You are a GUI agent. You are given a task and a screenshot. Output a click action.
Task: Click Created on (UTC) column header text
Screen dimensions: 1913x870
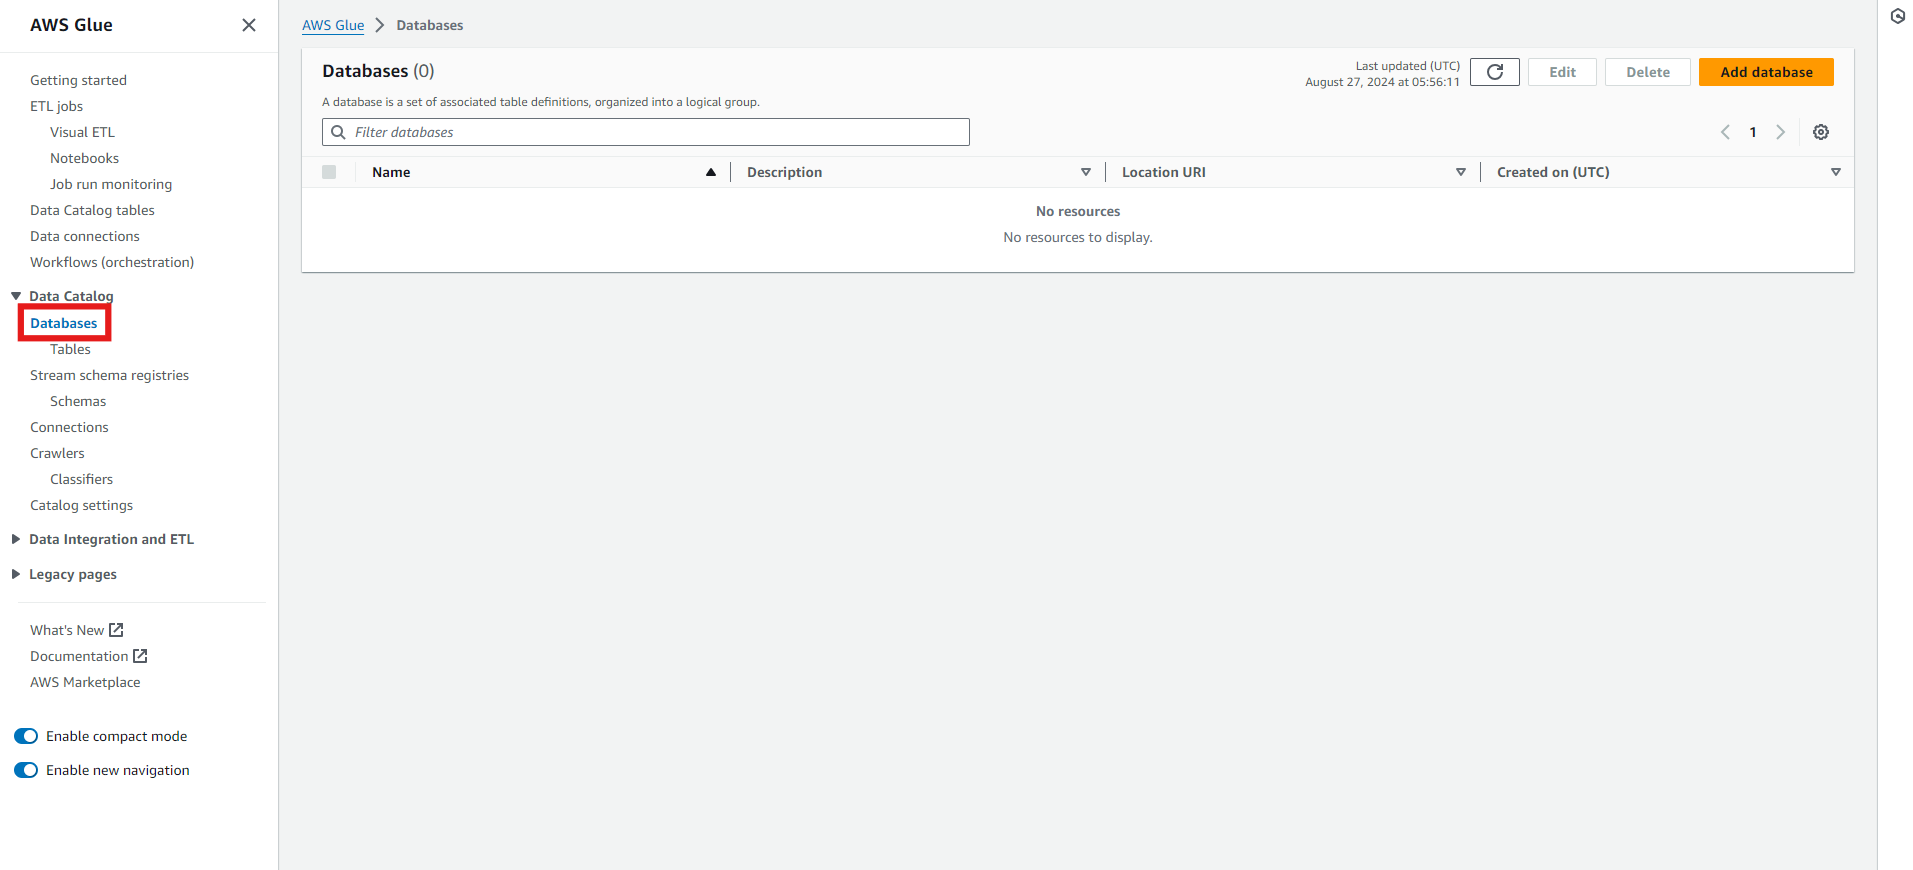point(1553,172)
